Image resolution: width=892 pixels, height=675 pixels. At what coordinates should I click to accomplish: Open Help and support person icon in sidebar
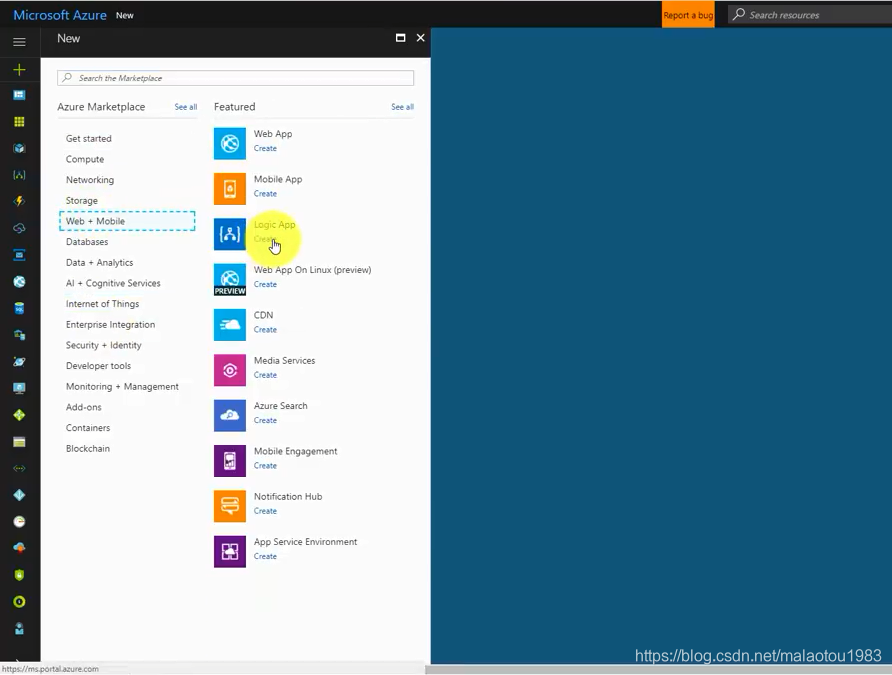[x=19, y=628]
